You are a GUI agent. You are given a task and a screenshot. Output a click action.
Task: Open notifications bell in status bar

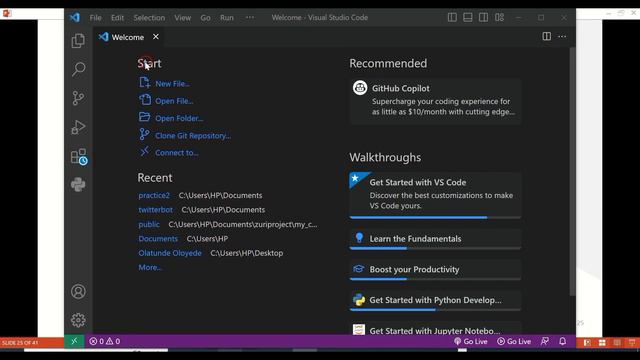point(562,341)
